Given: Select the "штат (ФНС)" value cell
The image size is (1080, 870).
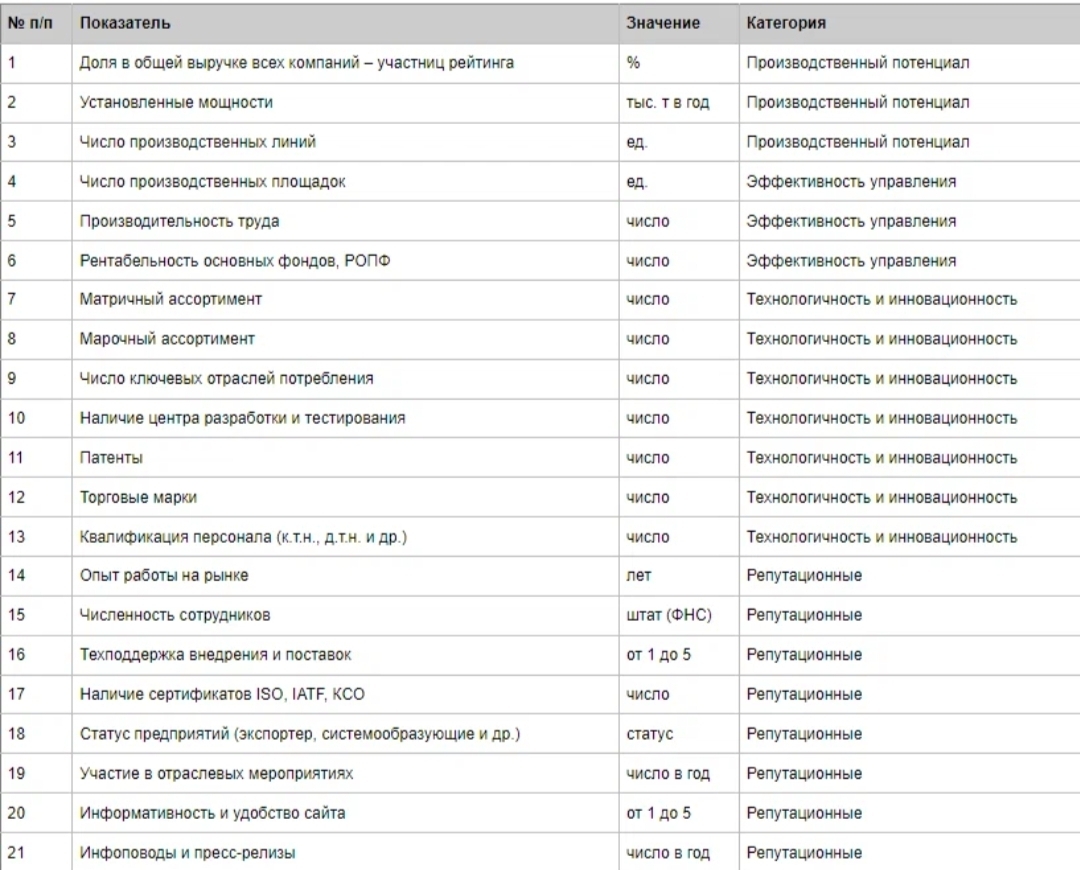Looking at the screenshot, I should click(668, 616).
